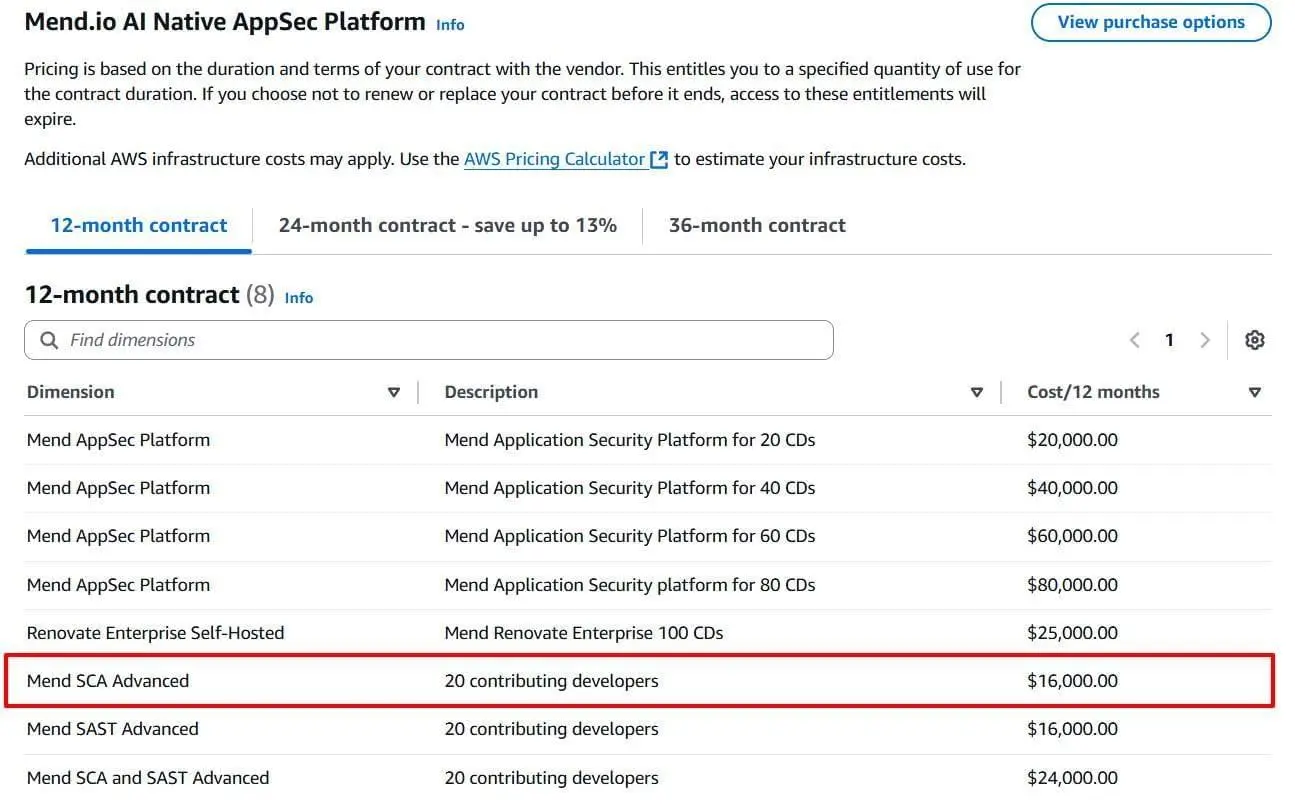
Task: Click $25,000.00 cost cell
Action: pyautogui.click(x=1072, y=633)
